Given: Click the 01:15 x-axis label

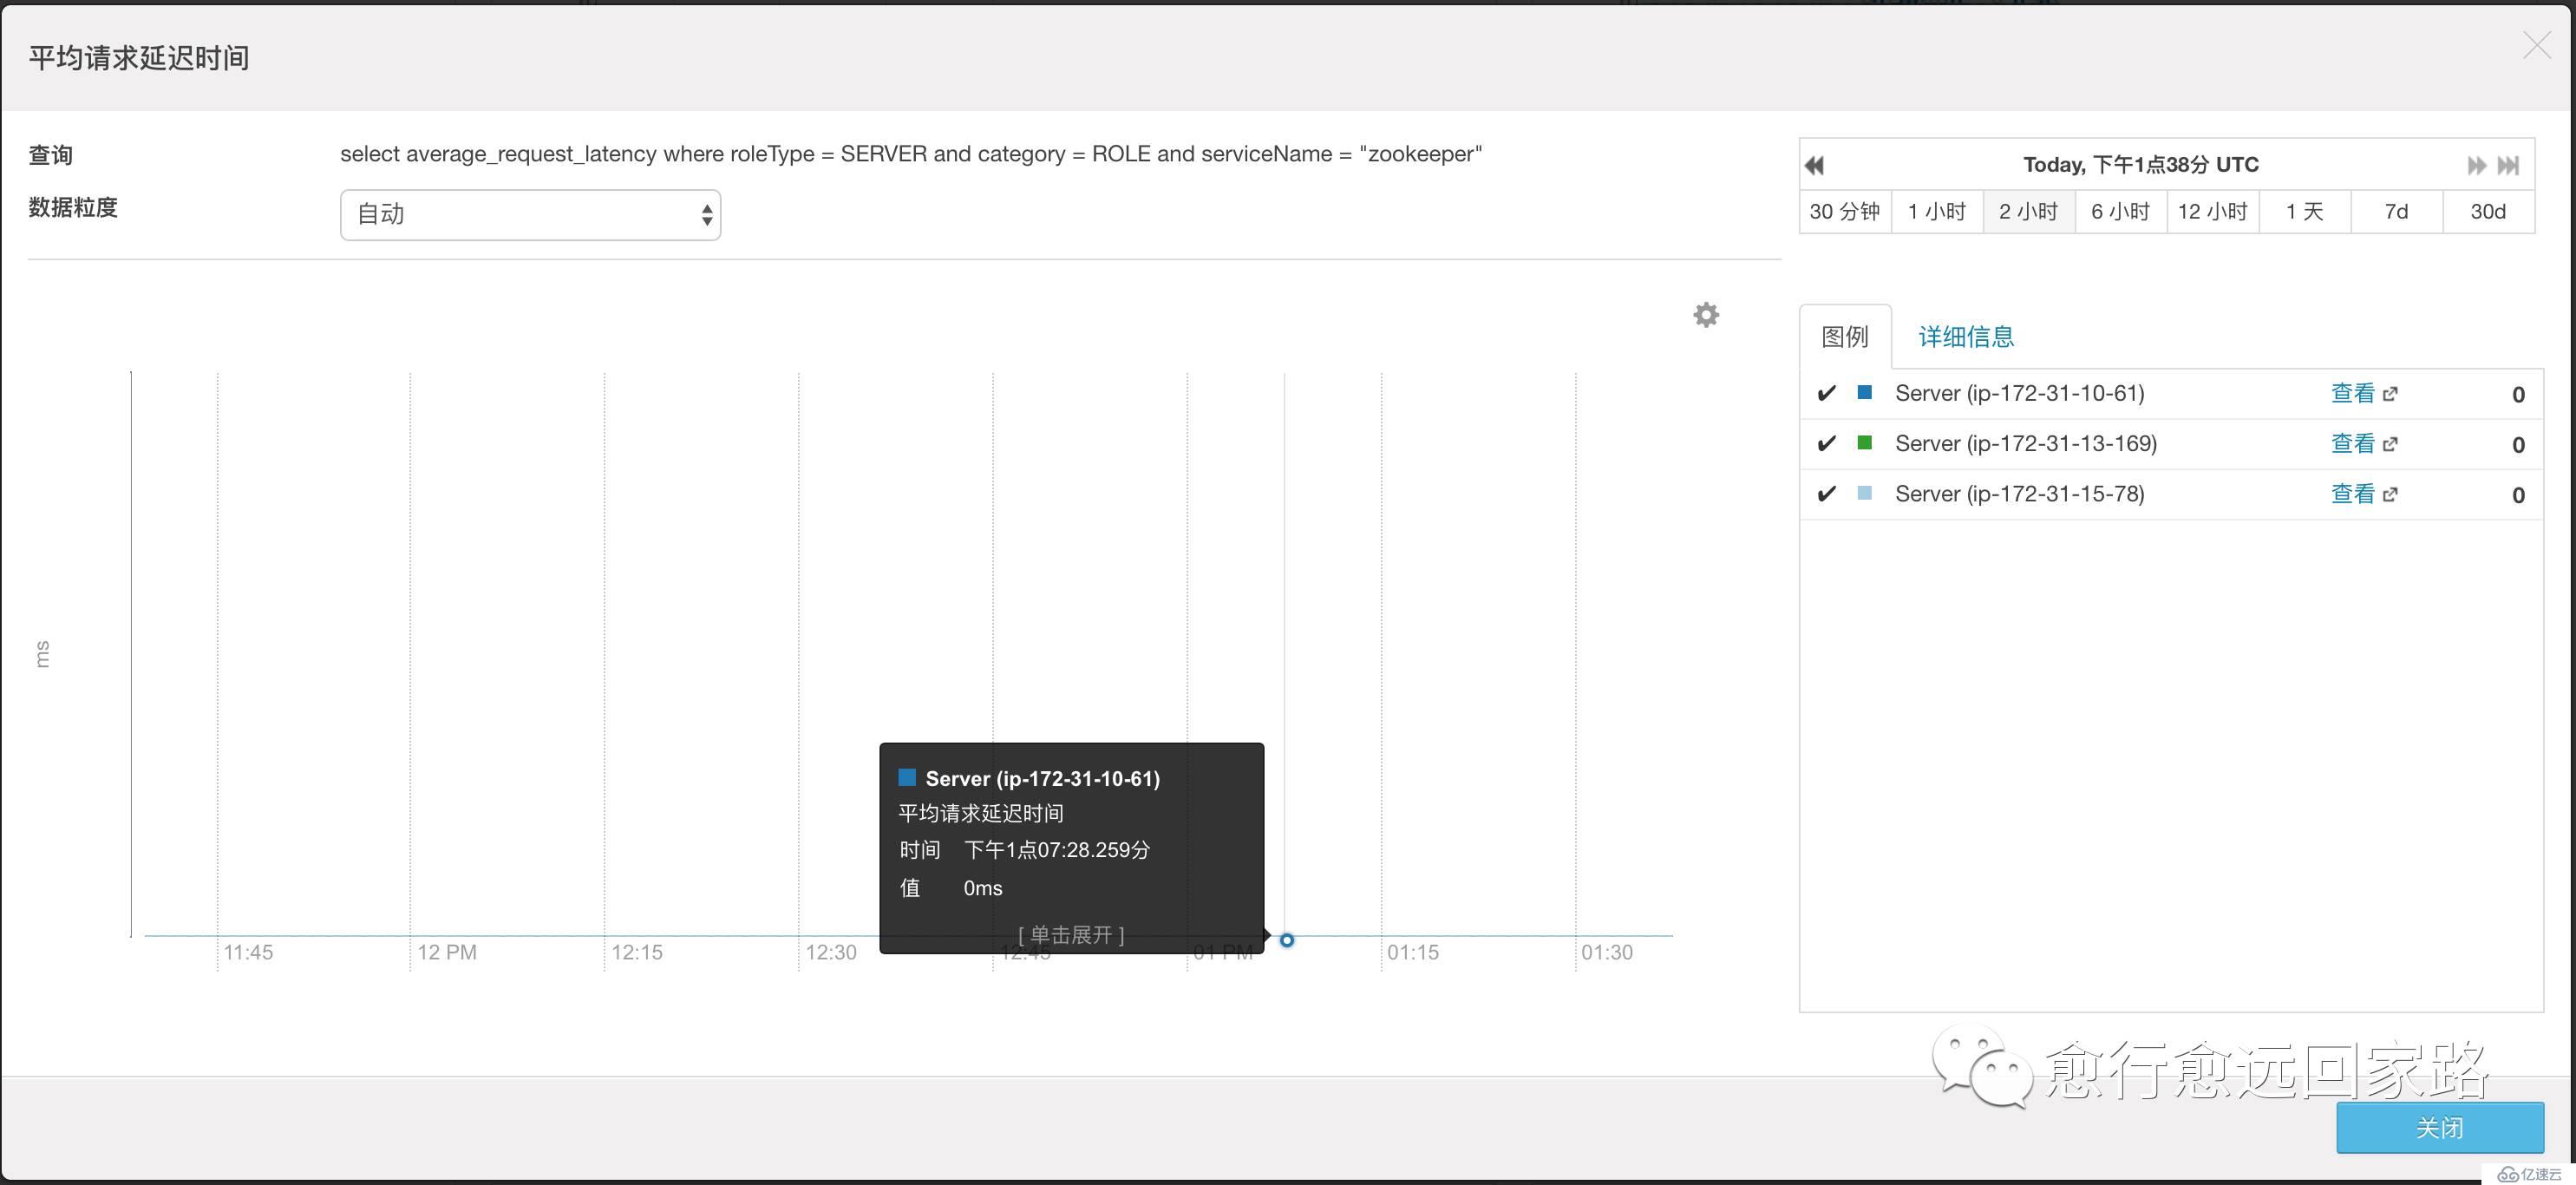Looking at the screenshot, I should 1413,953.
